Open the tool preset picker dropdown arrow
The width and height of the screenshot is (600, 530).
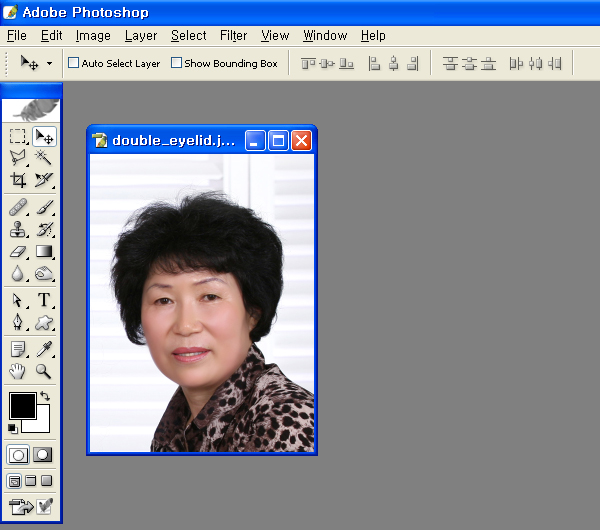pos(49,64)
